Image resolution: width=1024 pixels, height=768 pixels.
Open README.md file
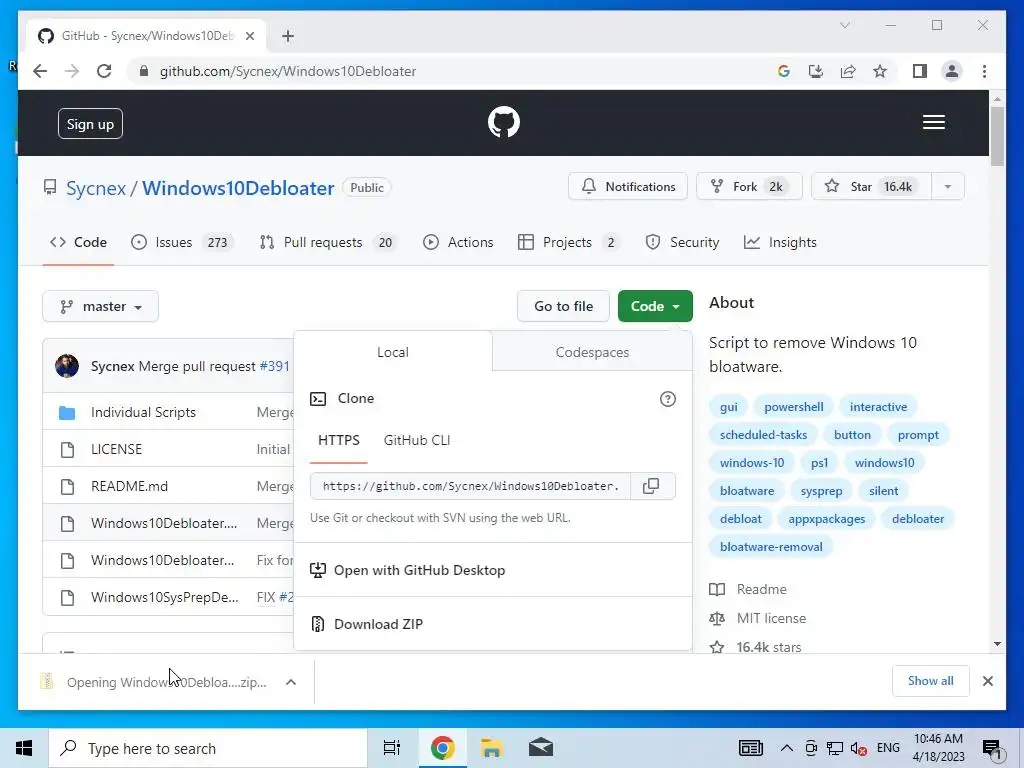129,487
